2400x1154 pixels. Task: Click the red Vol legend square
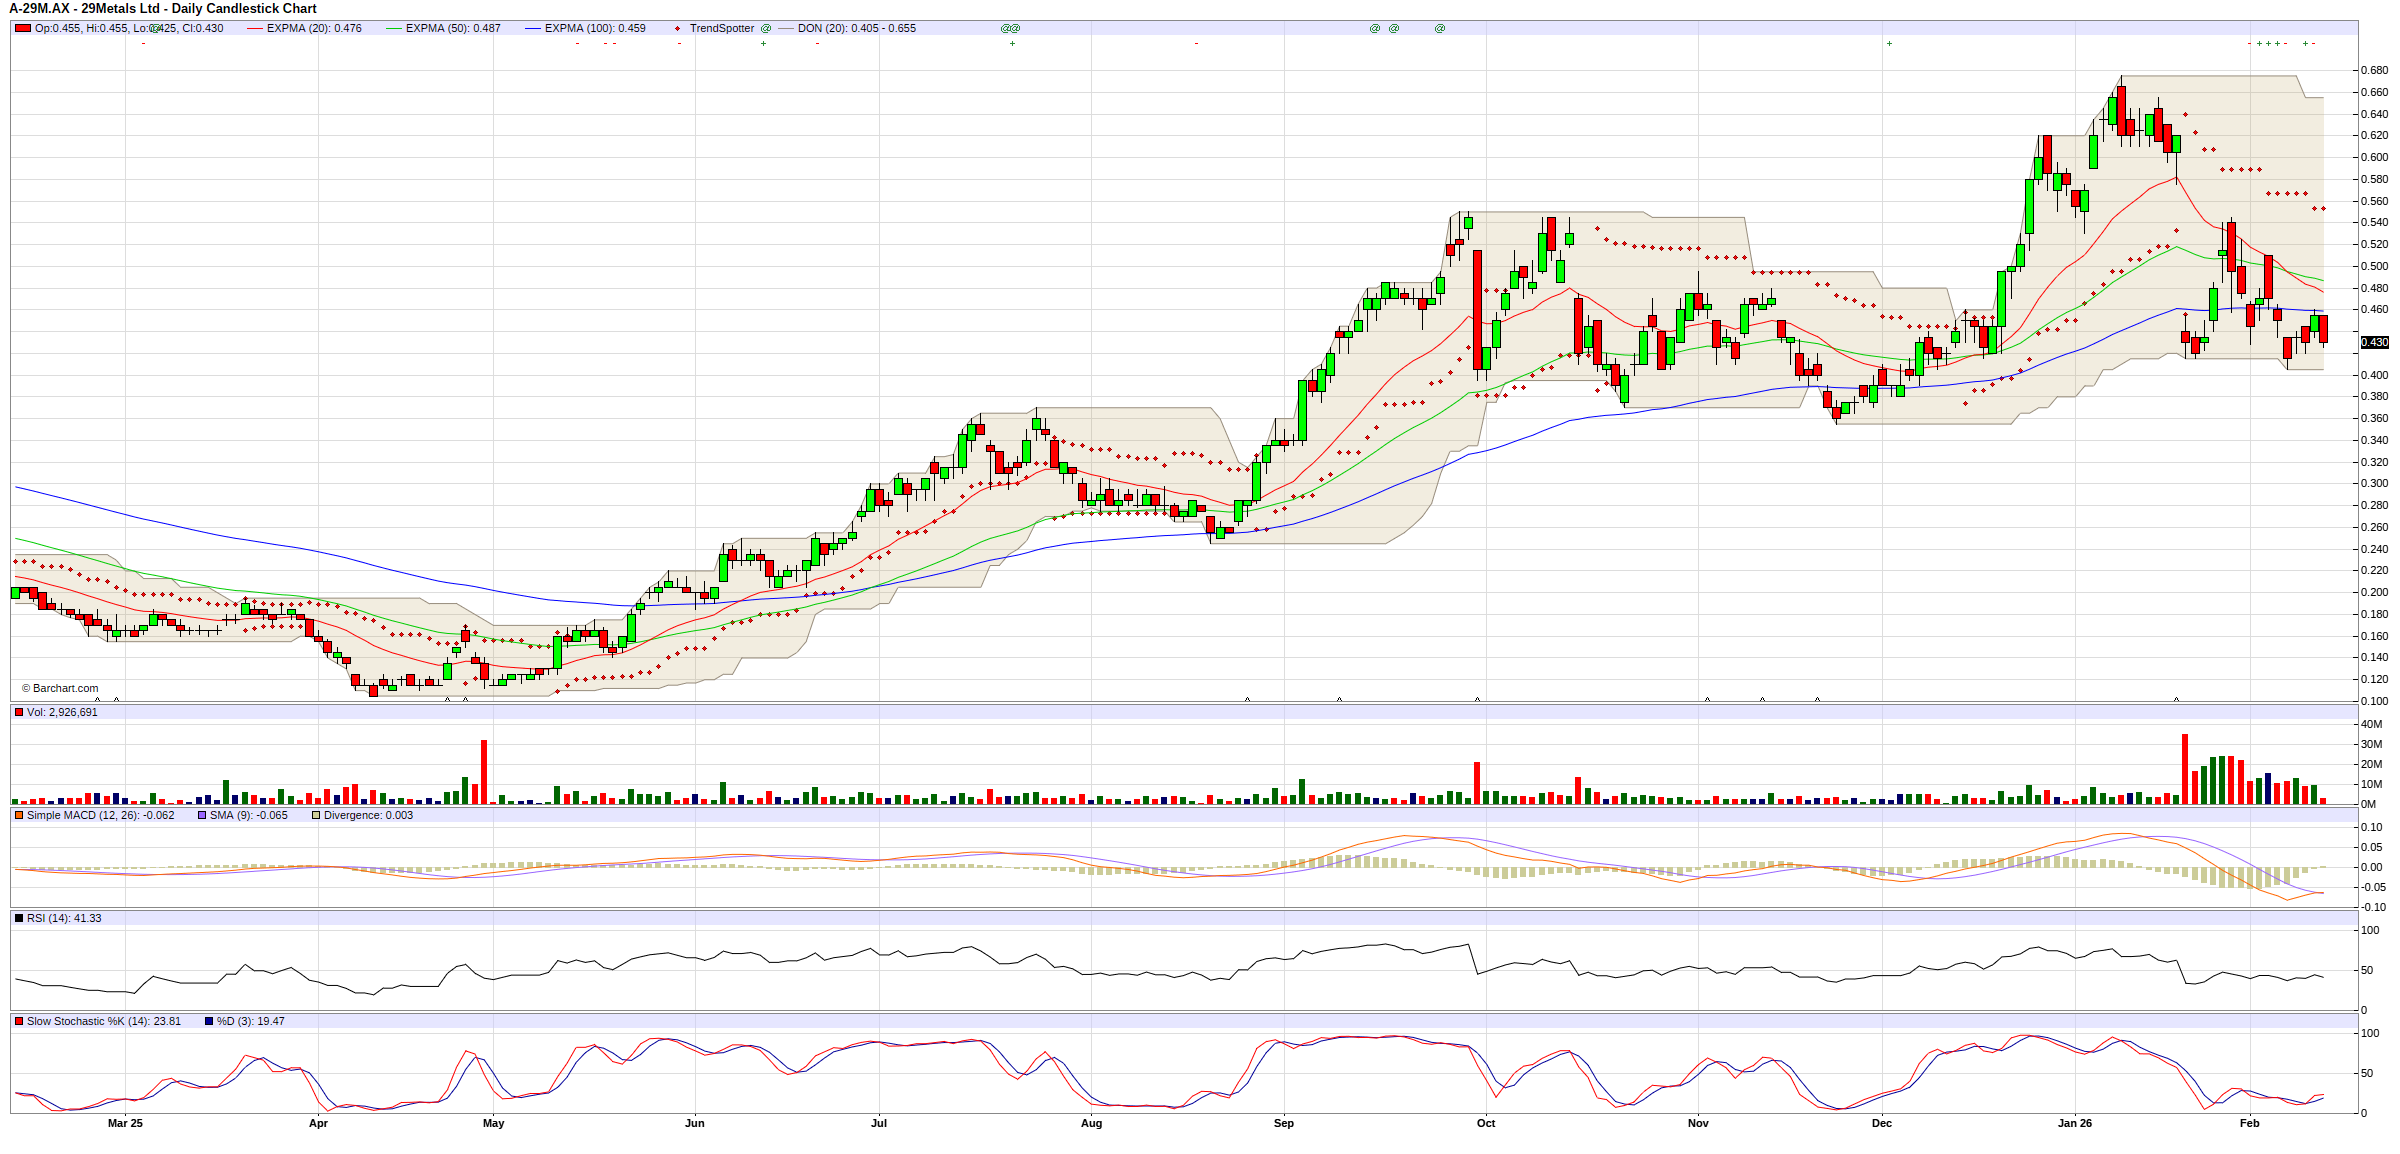coord(19,712)
